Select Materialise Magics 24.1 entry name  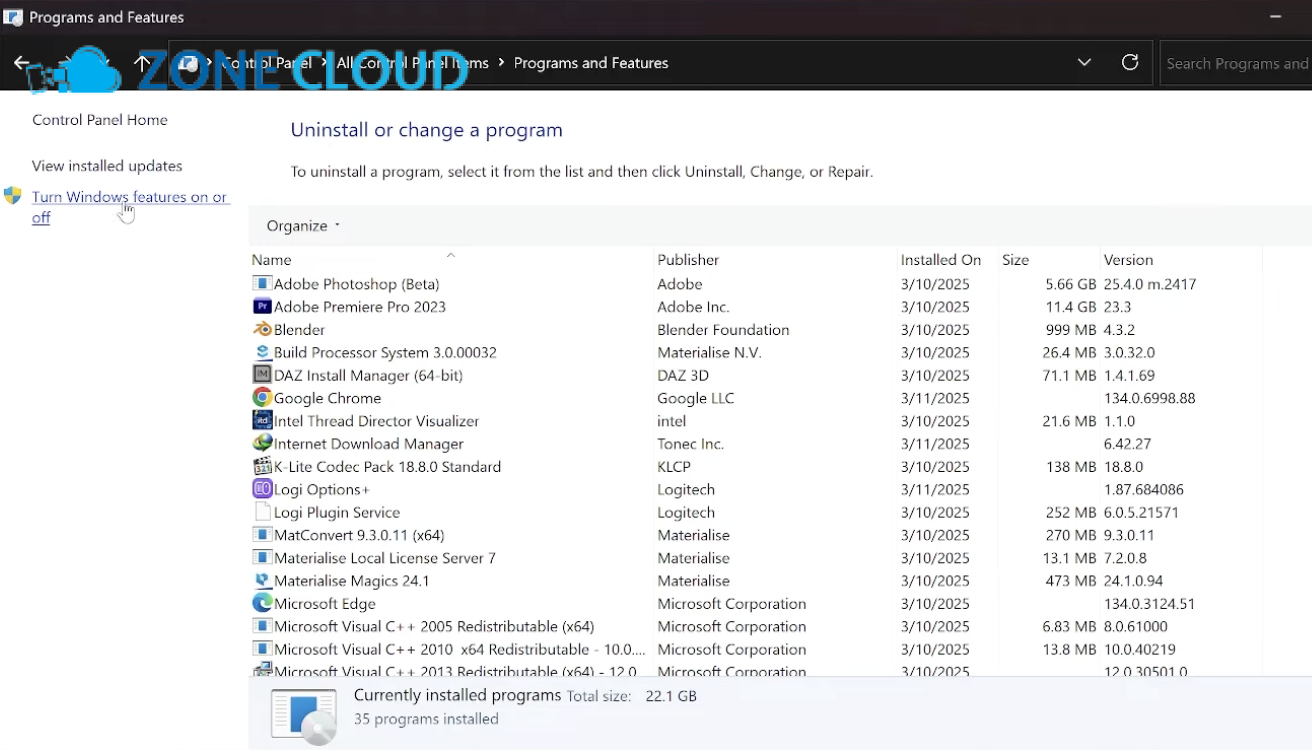tap(352, 581)
